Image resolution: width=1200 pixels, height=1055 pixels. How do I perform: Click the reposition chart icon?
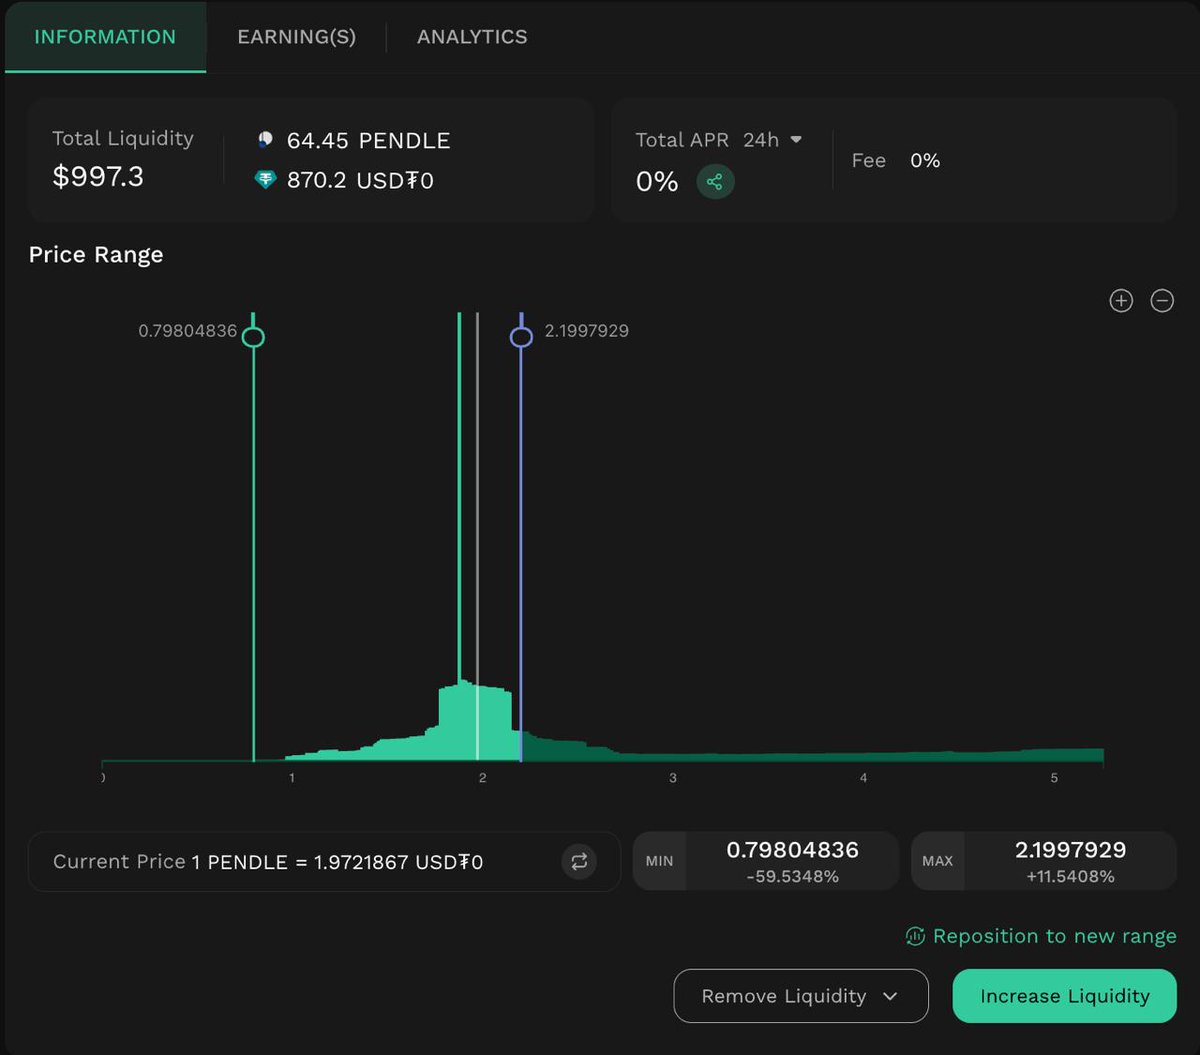click(x=914, y=936)
